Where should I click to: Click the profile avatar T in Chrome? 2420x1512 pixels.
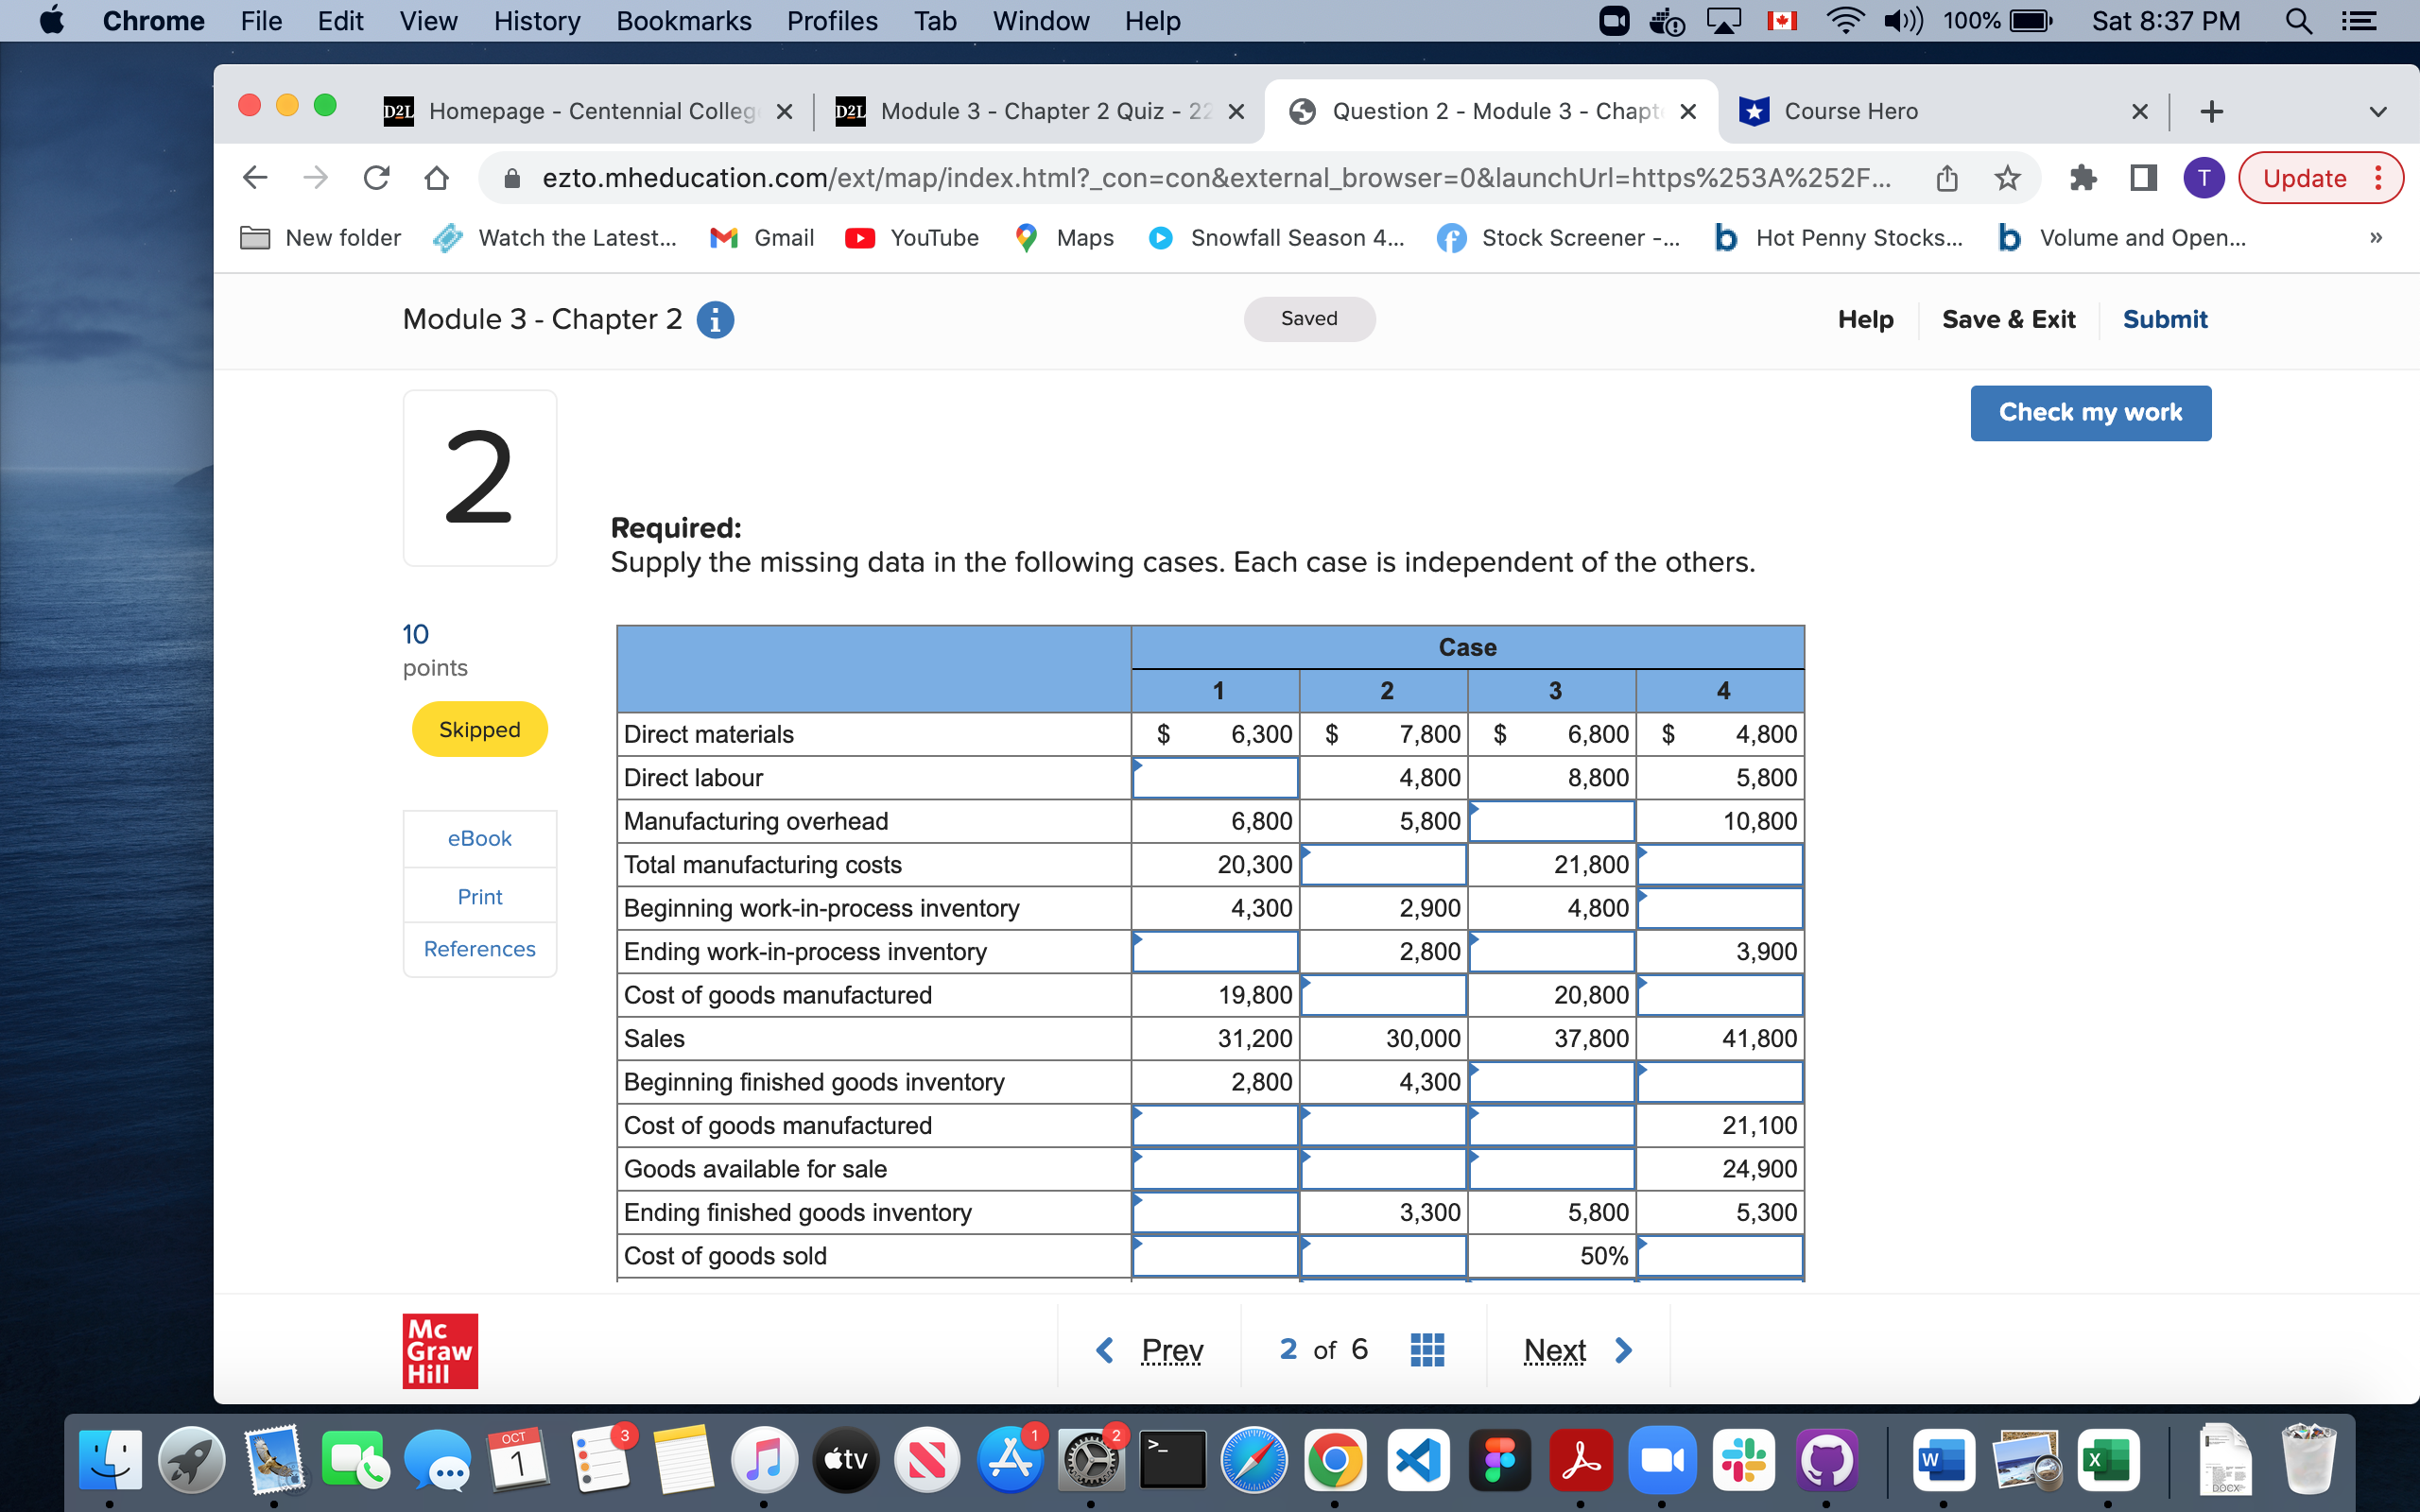(x=2204, y=178)
